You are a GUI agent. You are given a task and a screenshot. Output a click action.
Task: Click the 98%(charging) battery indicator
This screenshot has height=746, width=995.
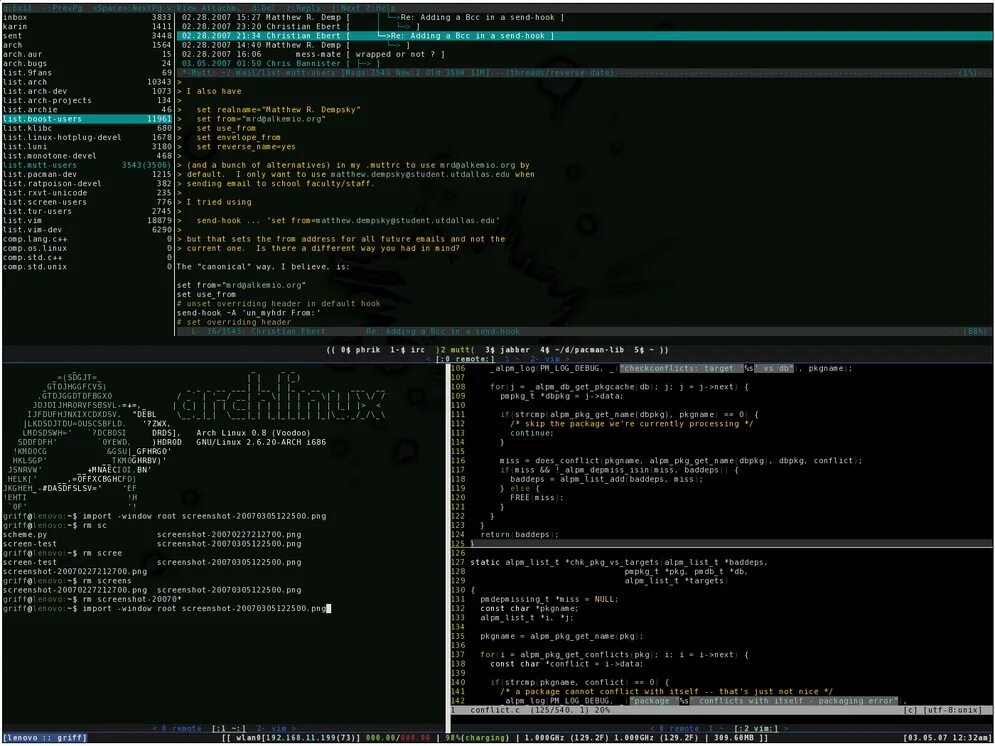click(478, 738)
